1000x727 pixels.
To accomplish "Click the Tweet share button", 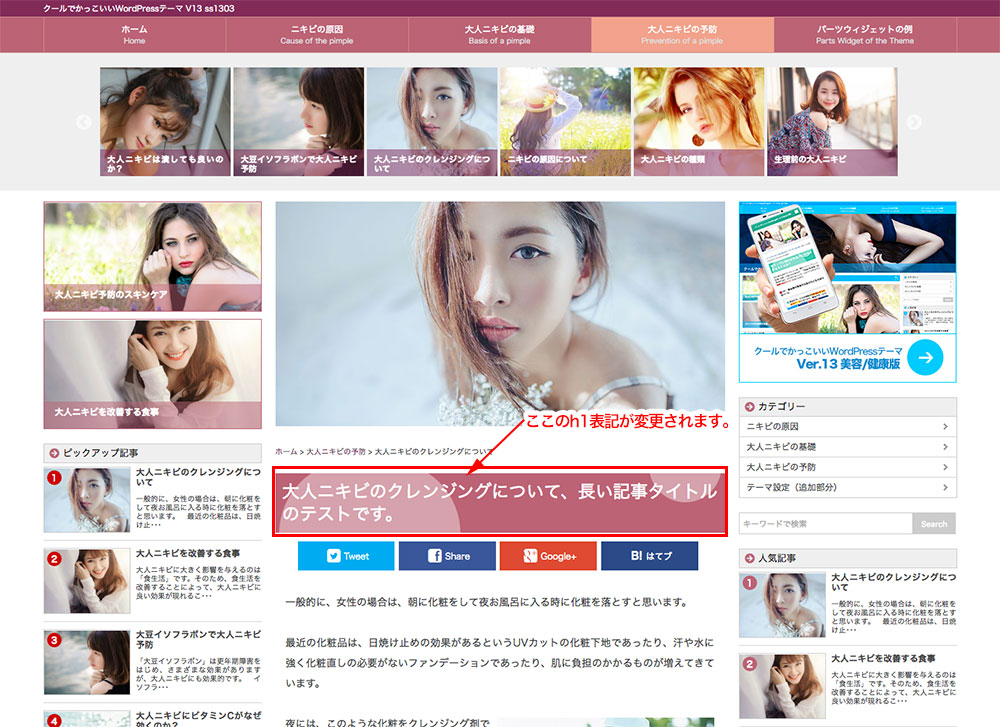I will pos(346,556).
